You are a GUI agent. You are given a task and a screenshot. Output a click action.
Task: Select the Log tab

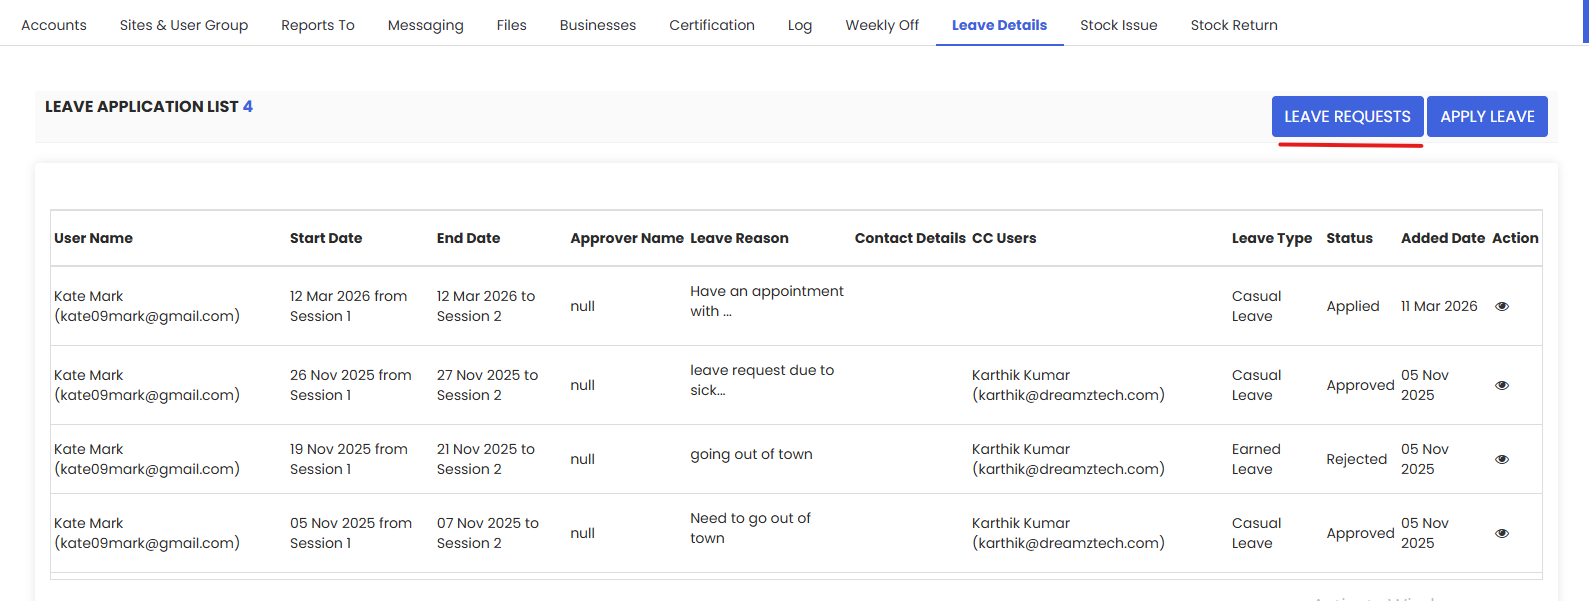coord(800,25)
